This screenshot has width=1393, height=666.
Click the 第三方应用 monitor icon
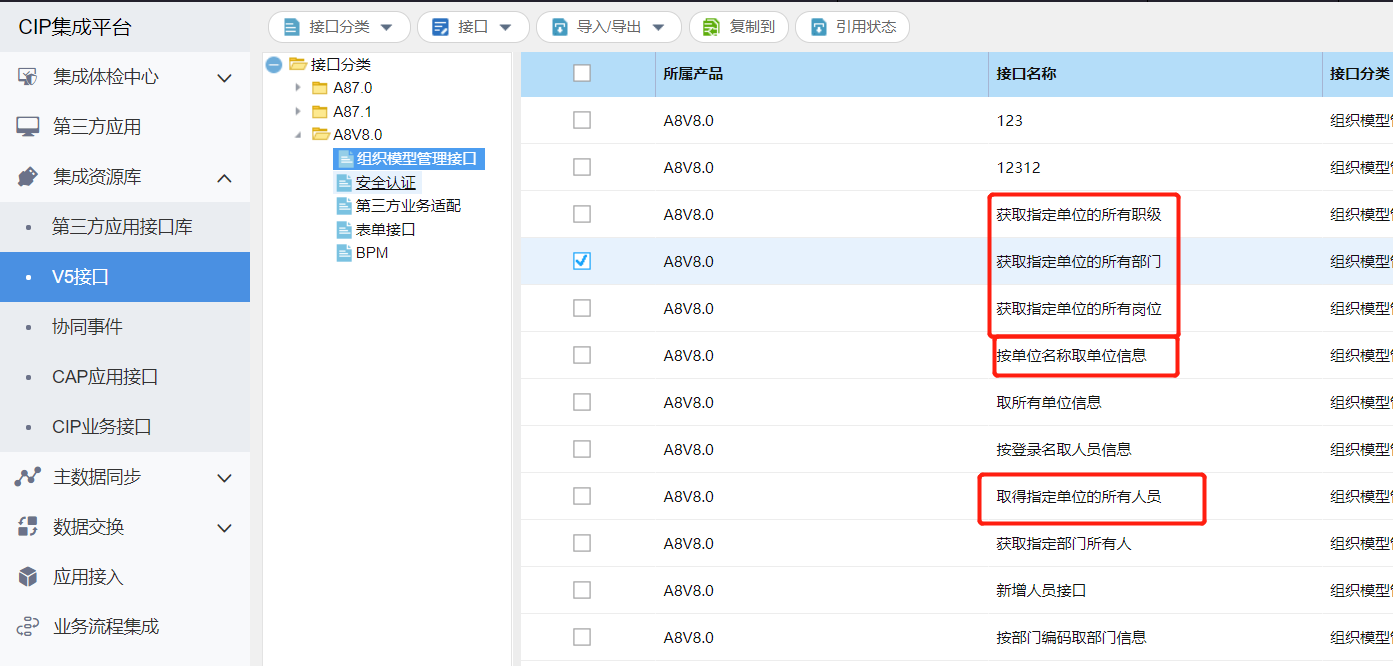tap(28, 127)
